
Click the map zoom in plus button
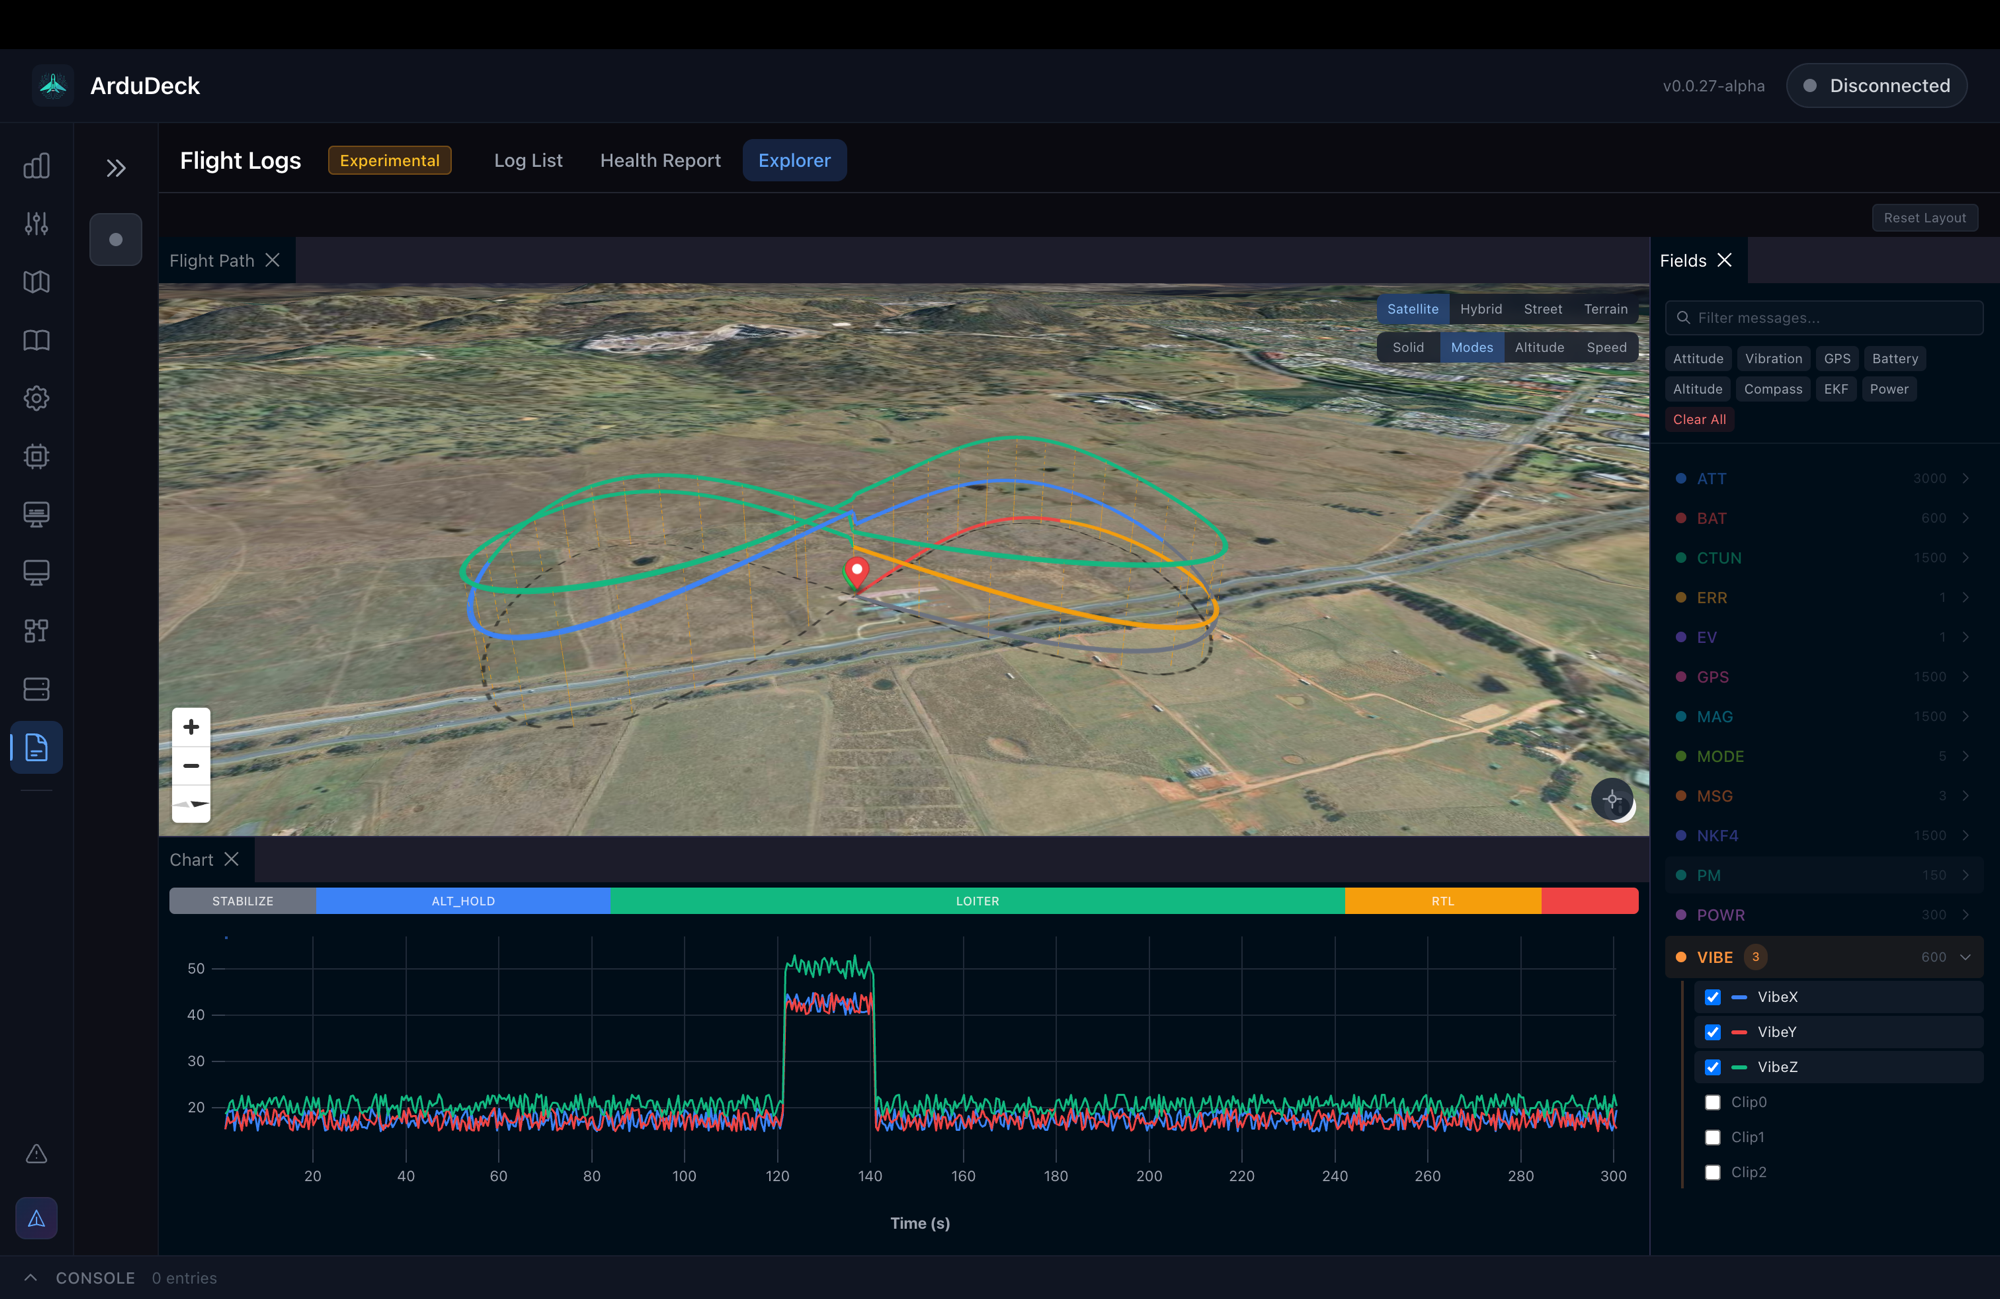click(x=191, y=727)
